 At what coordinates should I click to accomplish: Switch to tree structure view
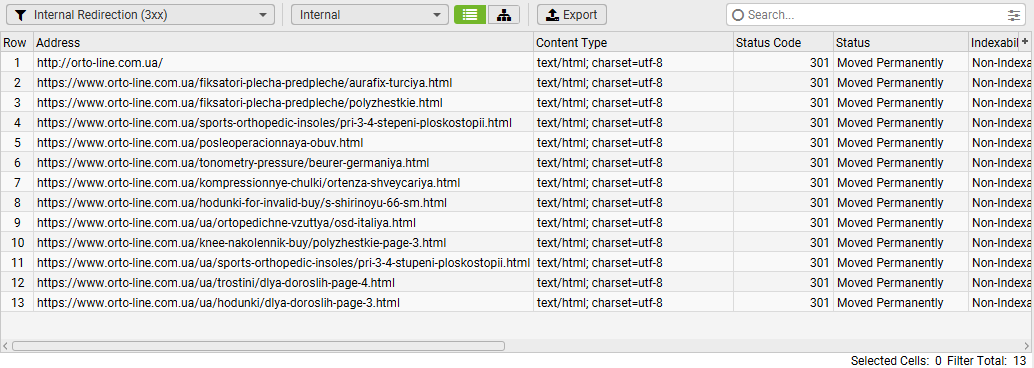pyautogui.click(x=504, y=15)
